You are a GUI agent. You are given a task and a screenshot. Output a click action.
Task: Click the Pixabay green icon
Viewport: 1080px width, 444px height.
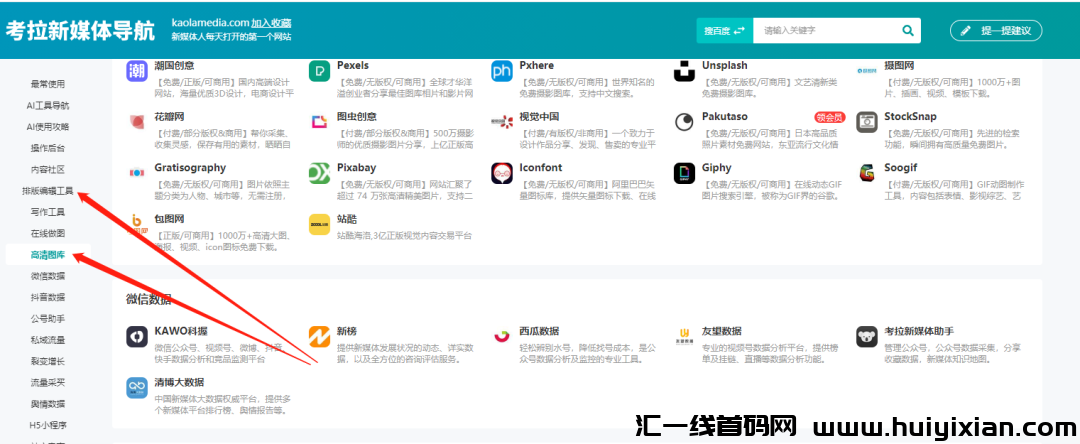[x=319, y=174]
